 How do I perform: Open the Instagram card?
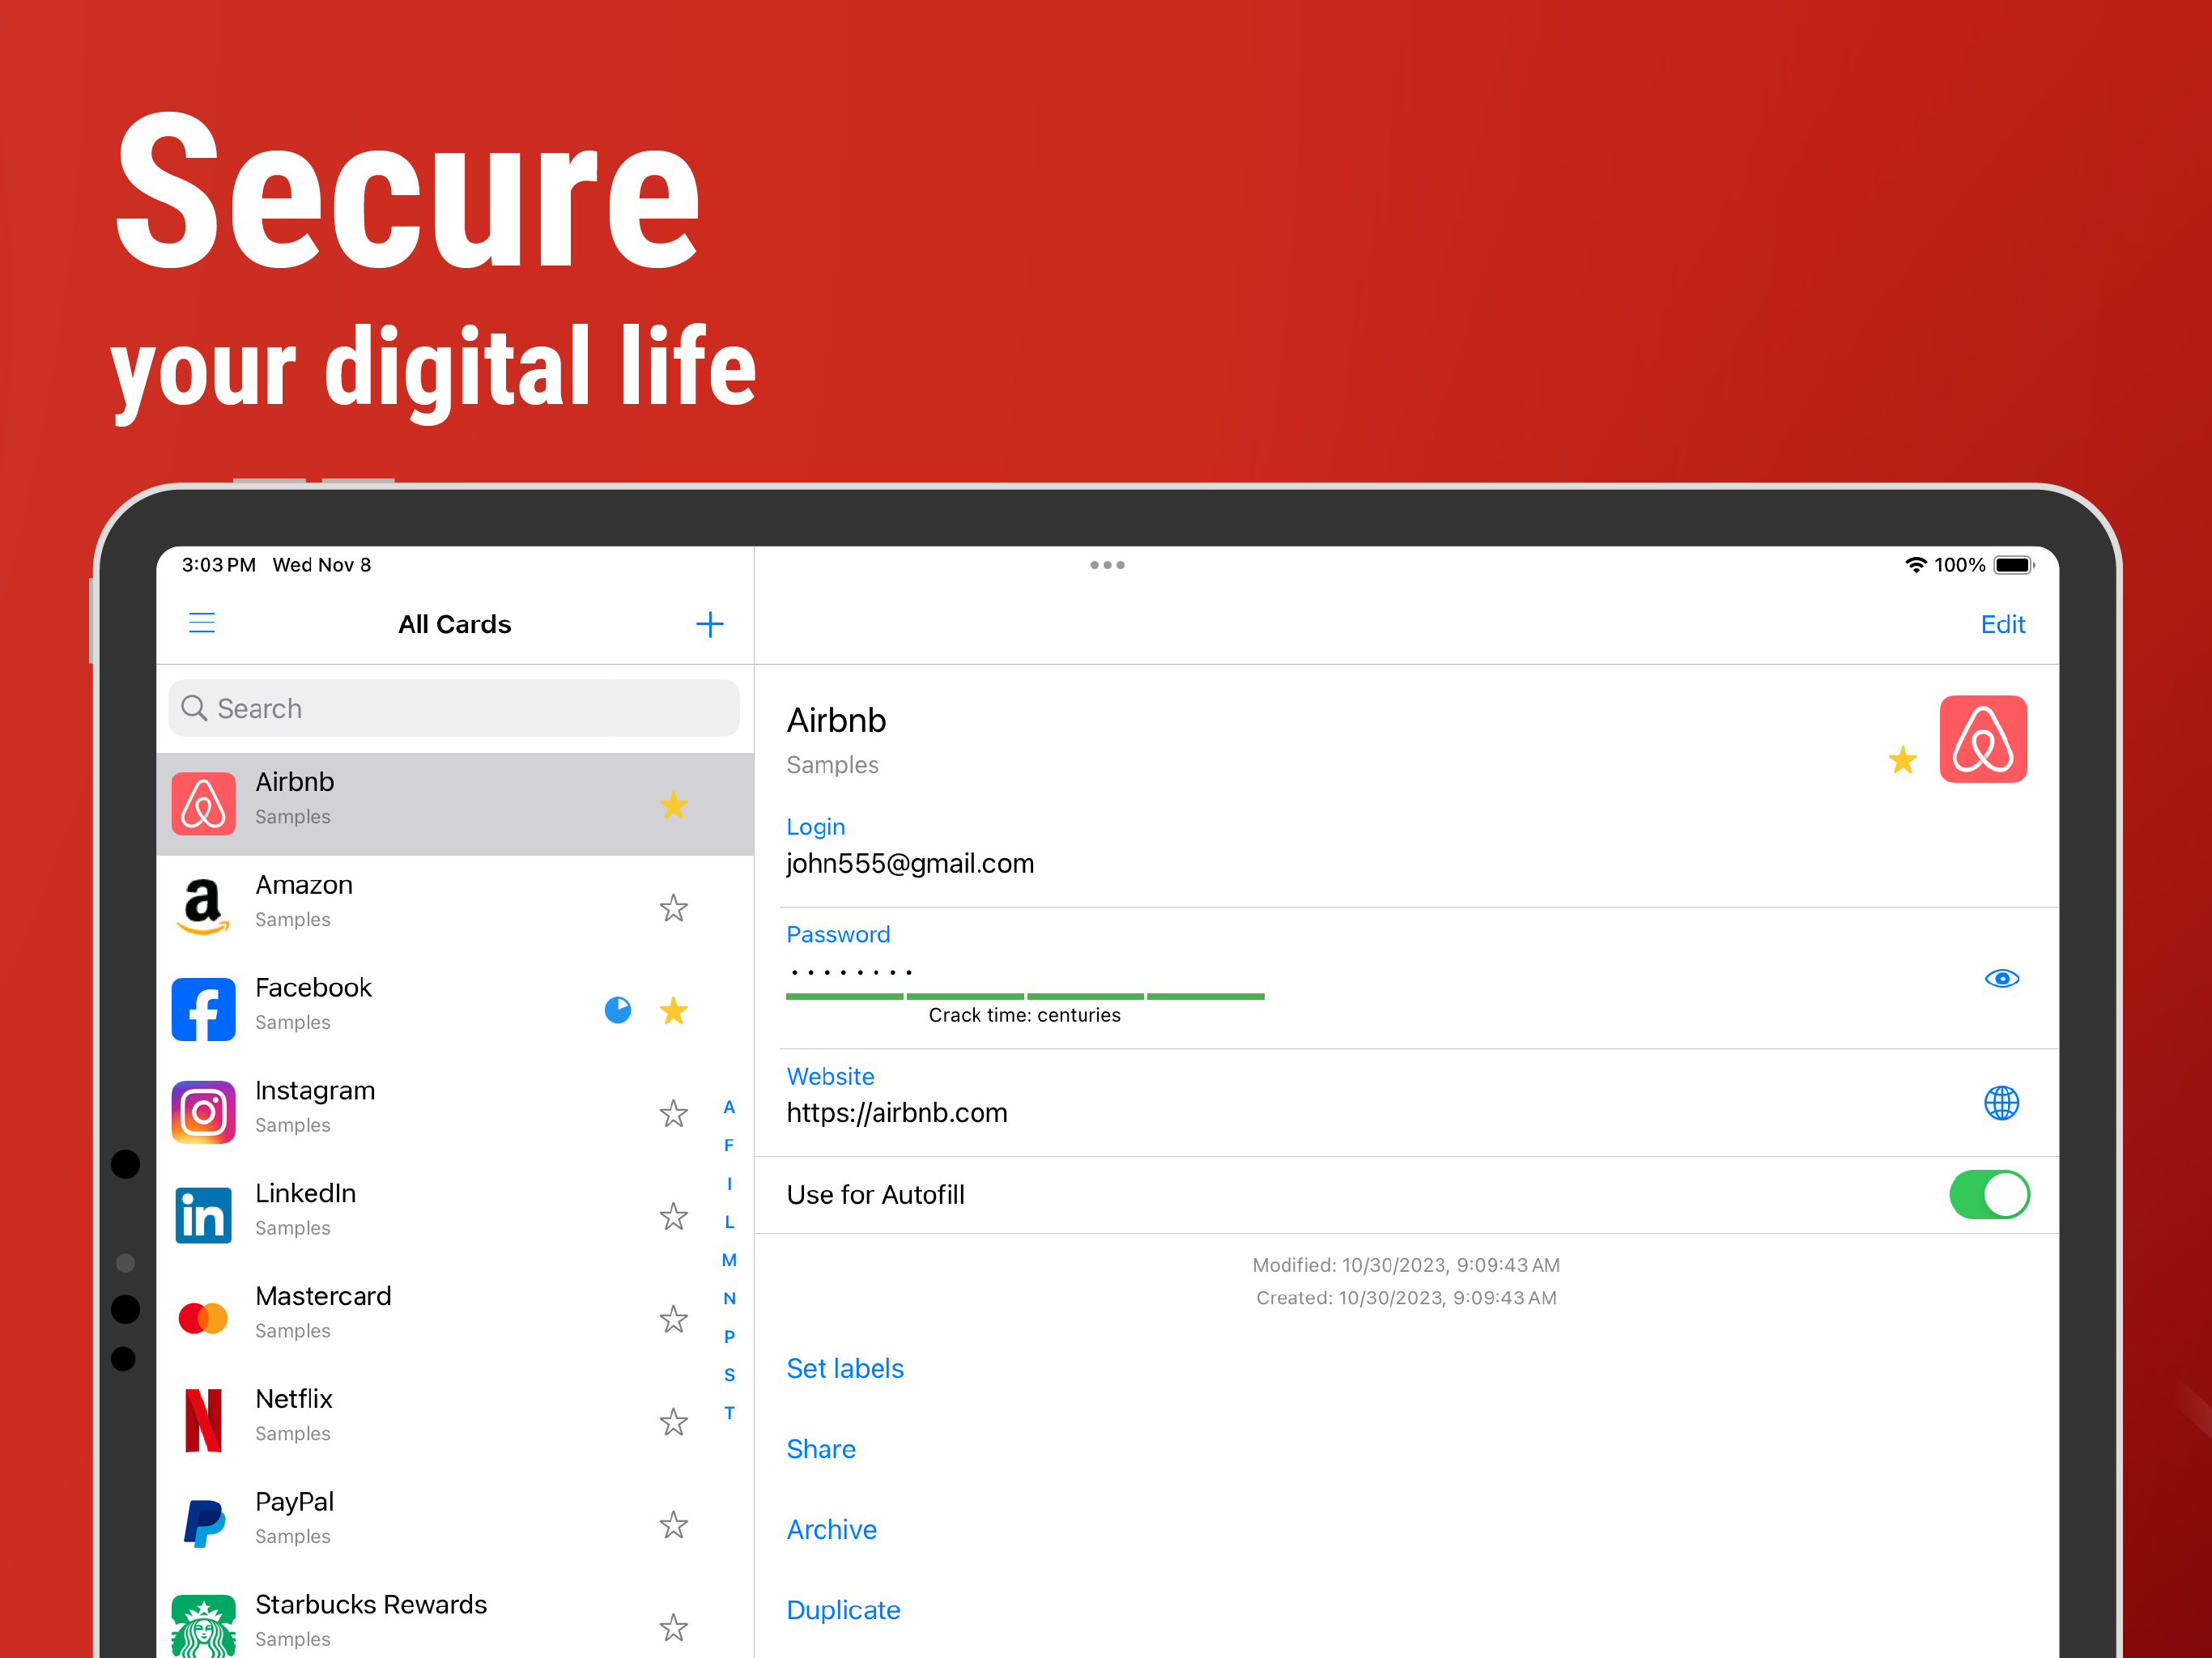(455, 1112)
